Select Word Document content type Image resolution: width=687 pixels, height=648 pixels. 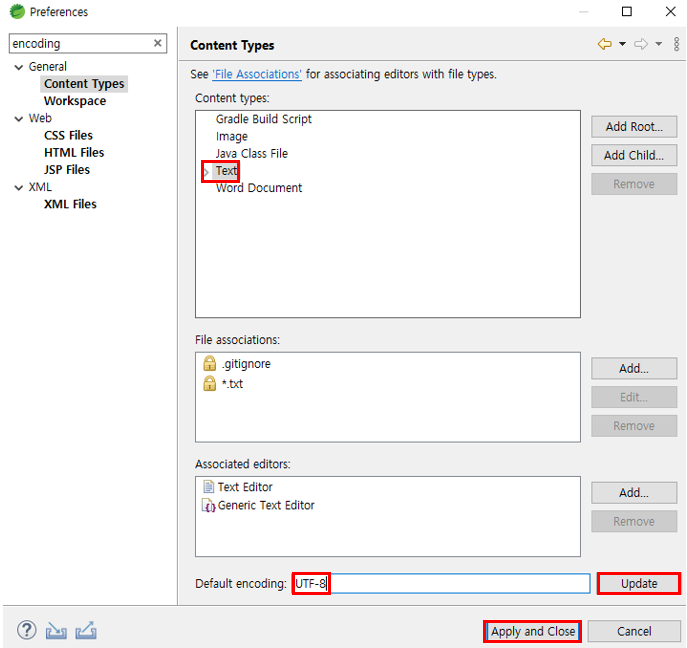click(x=259, y=188)
